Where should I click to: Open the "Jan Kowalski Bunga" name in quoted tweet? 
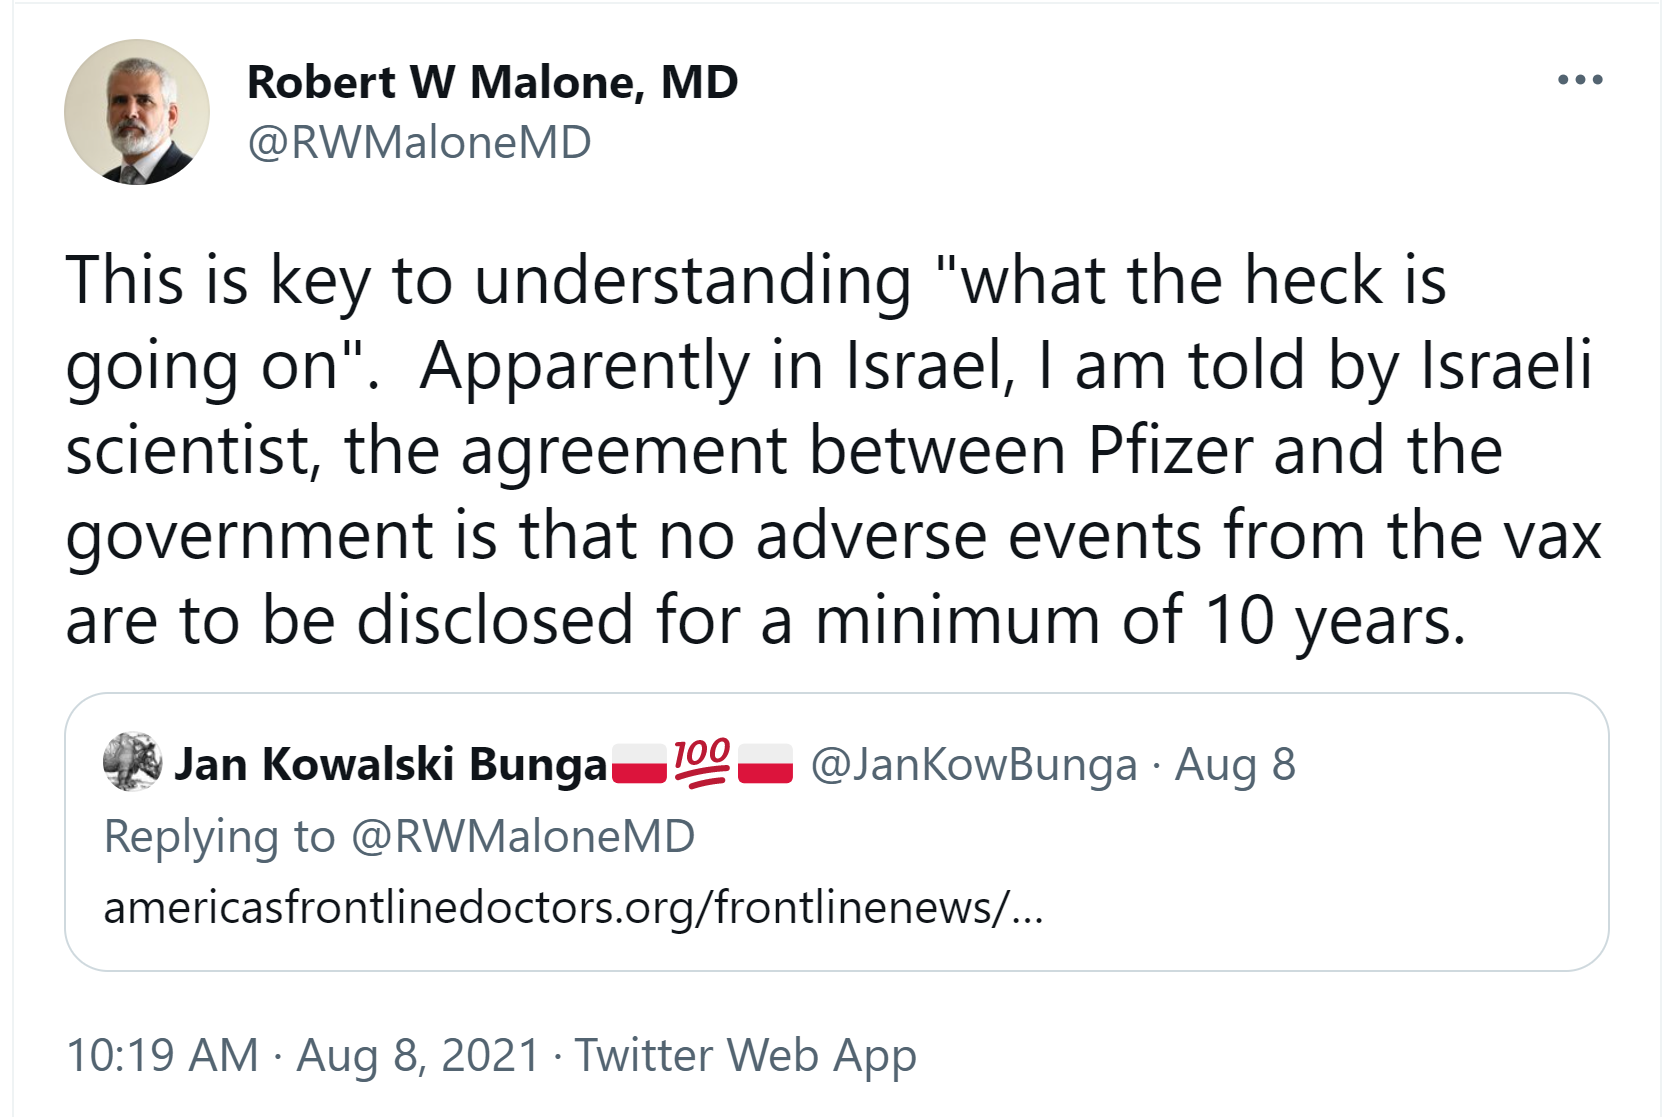(x=391, y=764)
